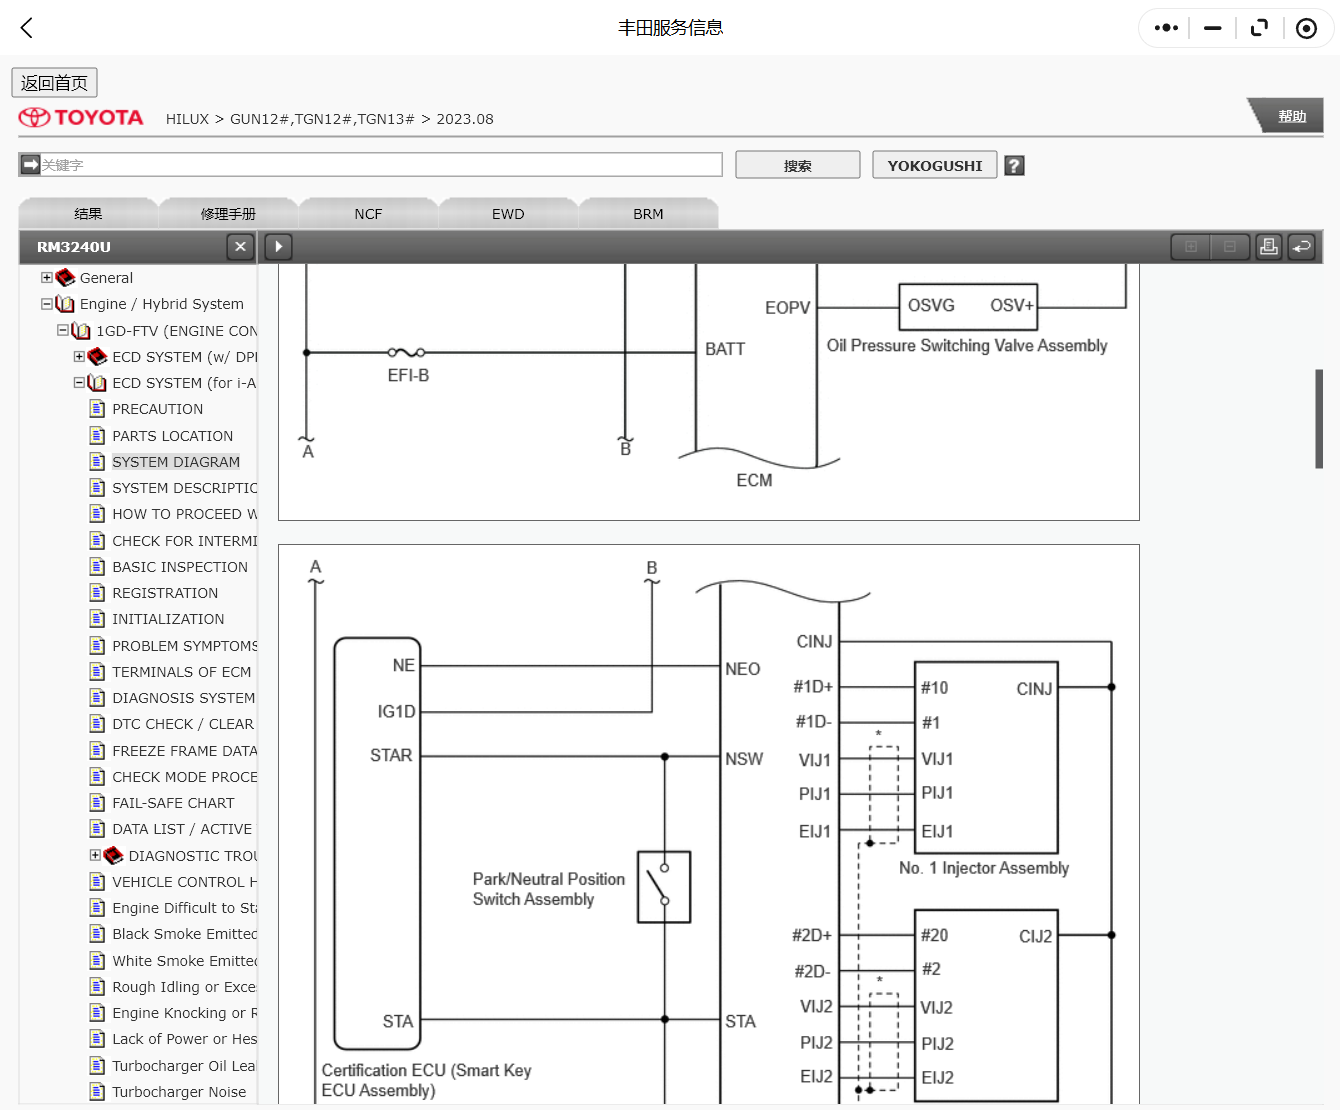Screen dimensions: 1340x1110
Task: Switch to the BRM tab
Action: 648,213
